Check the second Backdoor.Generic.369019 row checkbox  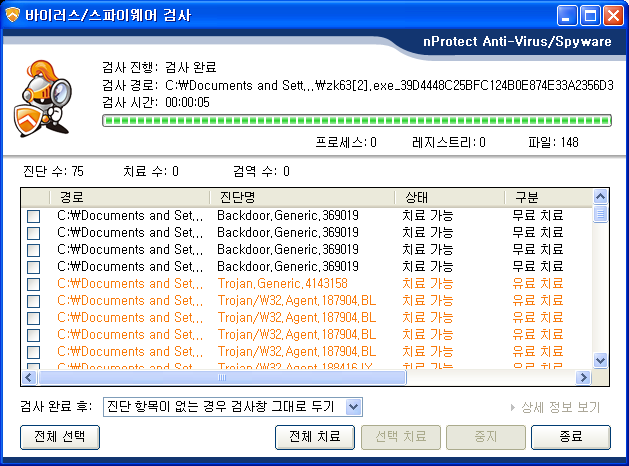click(34, 233)
